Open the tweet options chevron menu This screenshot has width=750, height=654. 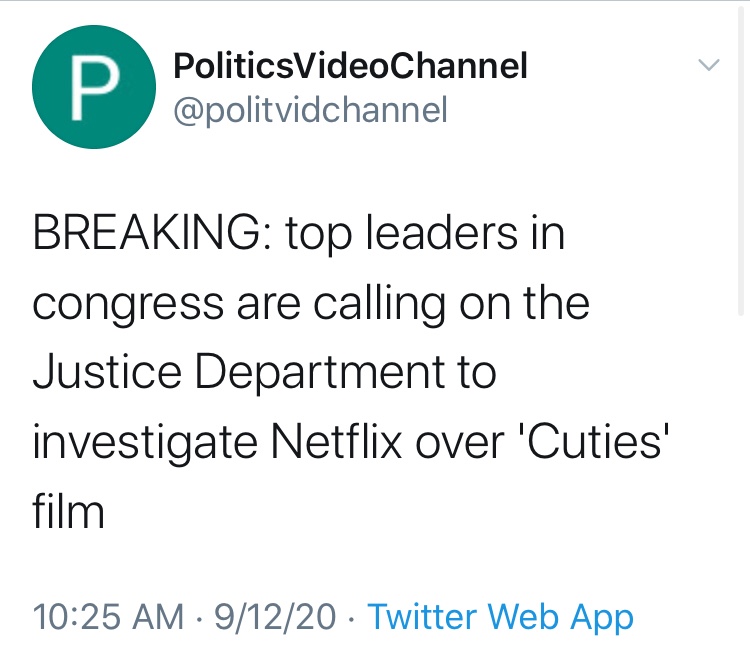click(708, 66)
